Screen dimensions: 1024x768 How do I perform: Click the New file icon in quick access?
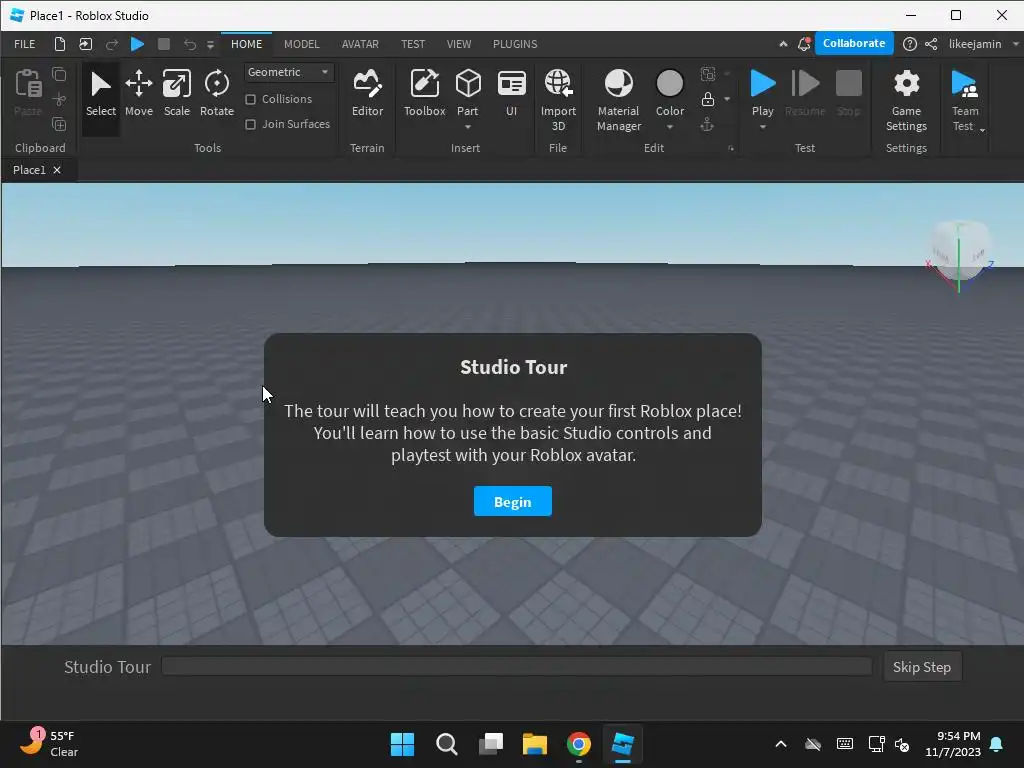[x=59, y=44]
